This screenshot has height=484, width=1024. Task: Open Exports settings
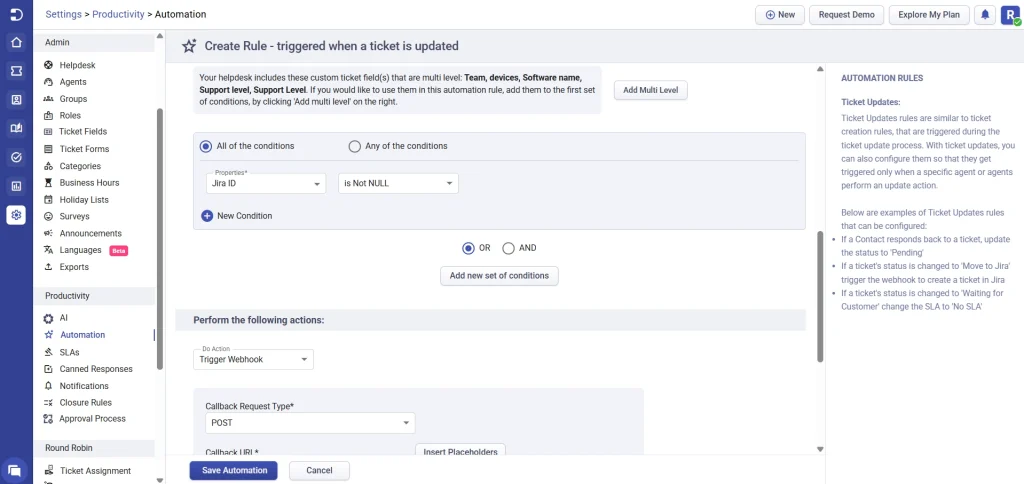click(x=74, y=267)
